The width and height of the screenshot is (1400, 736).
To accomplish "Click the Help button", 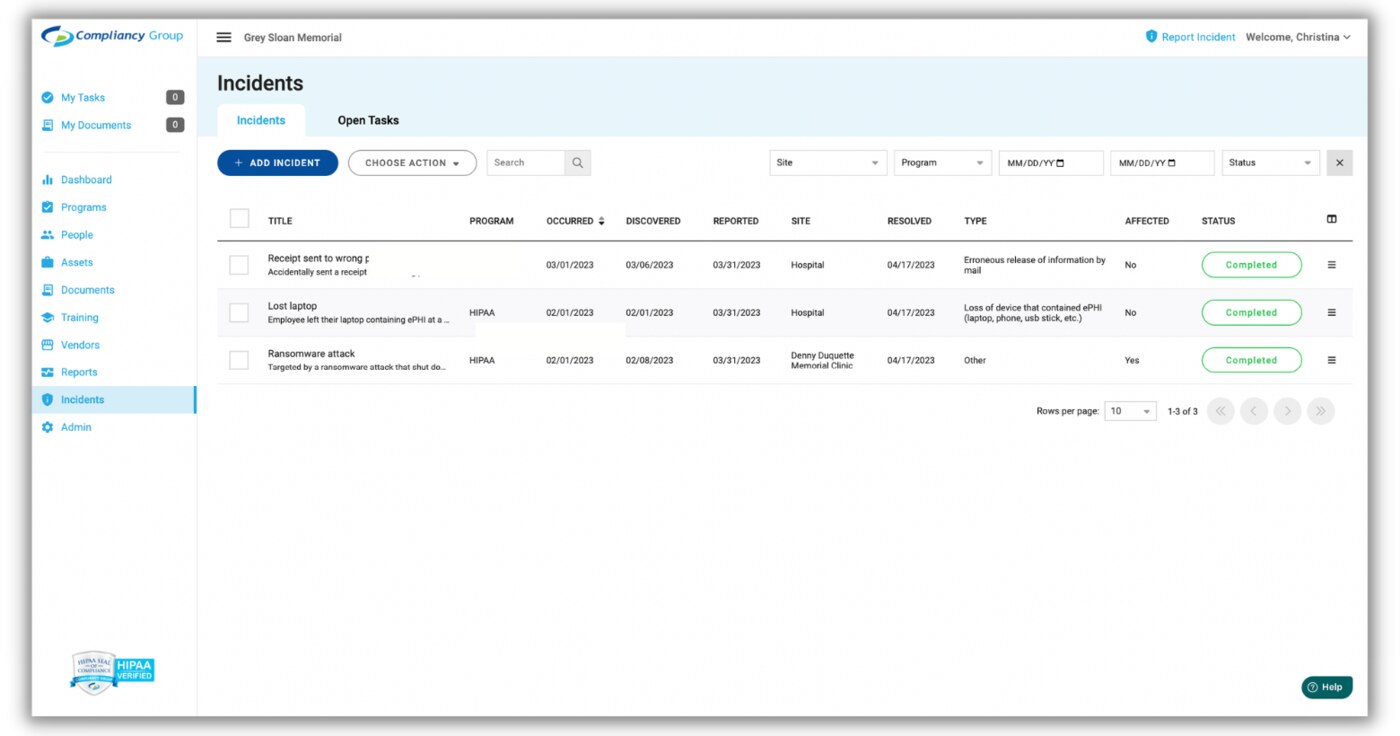I will [1327, 687].
